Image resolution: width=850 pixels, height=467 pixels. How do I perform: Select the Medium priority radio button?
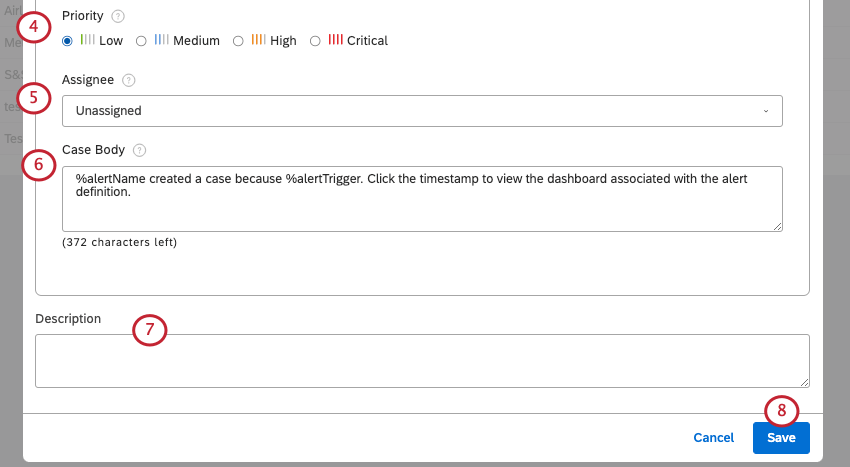click(141, 41)
